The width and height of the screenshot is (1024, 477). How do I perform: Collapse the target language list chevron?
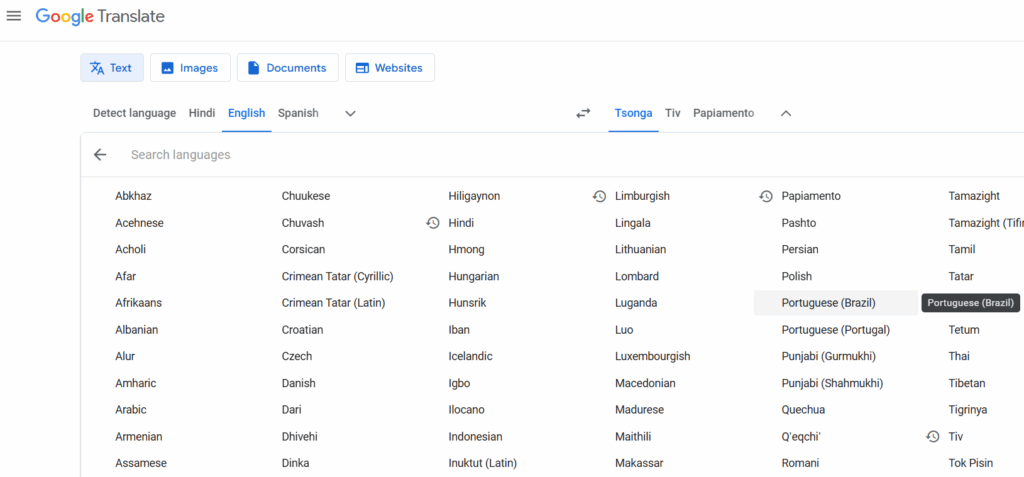click(786, 114)
